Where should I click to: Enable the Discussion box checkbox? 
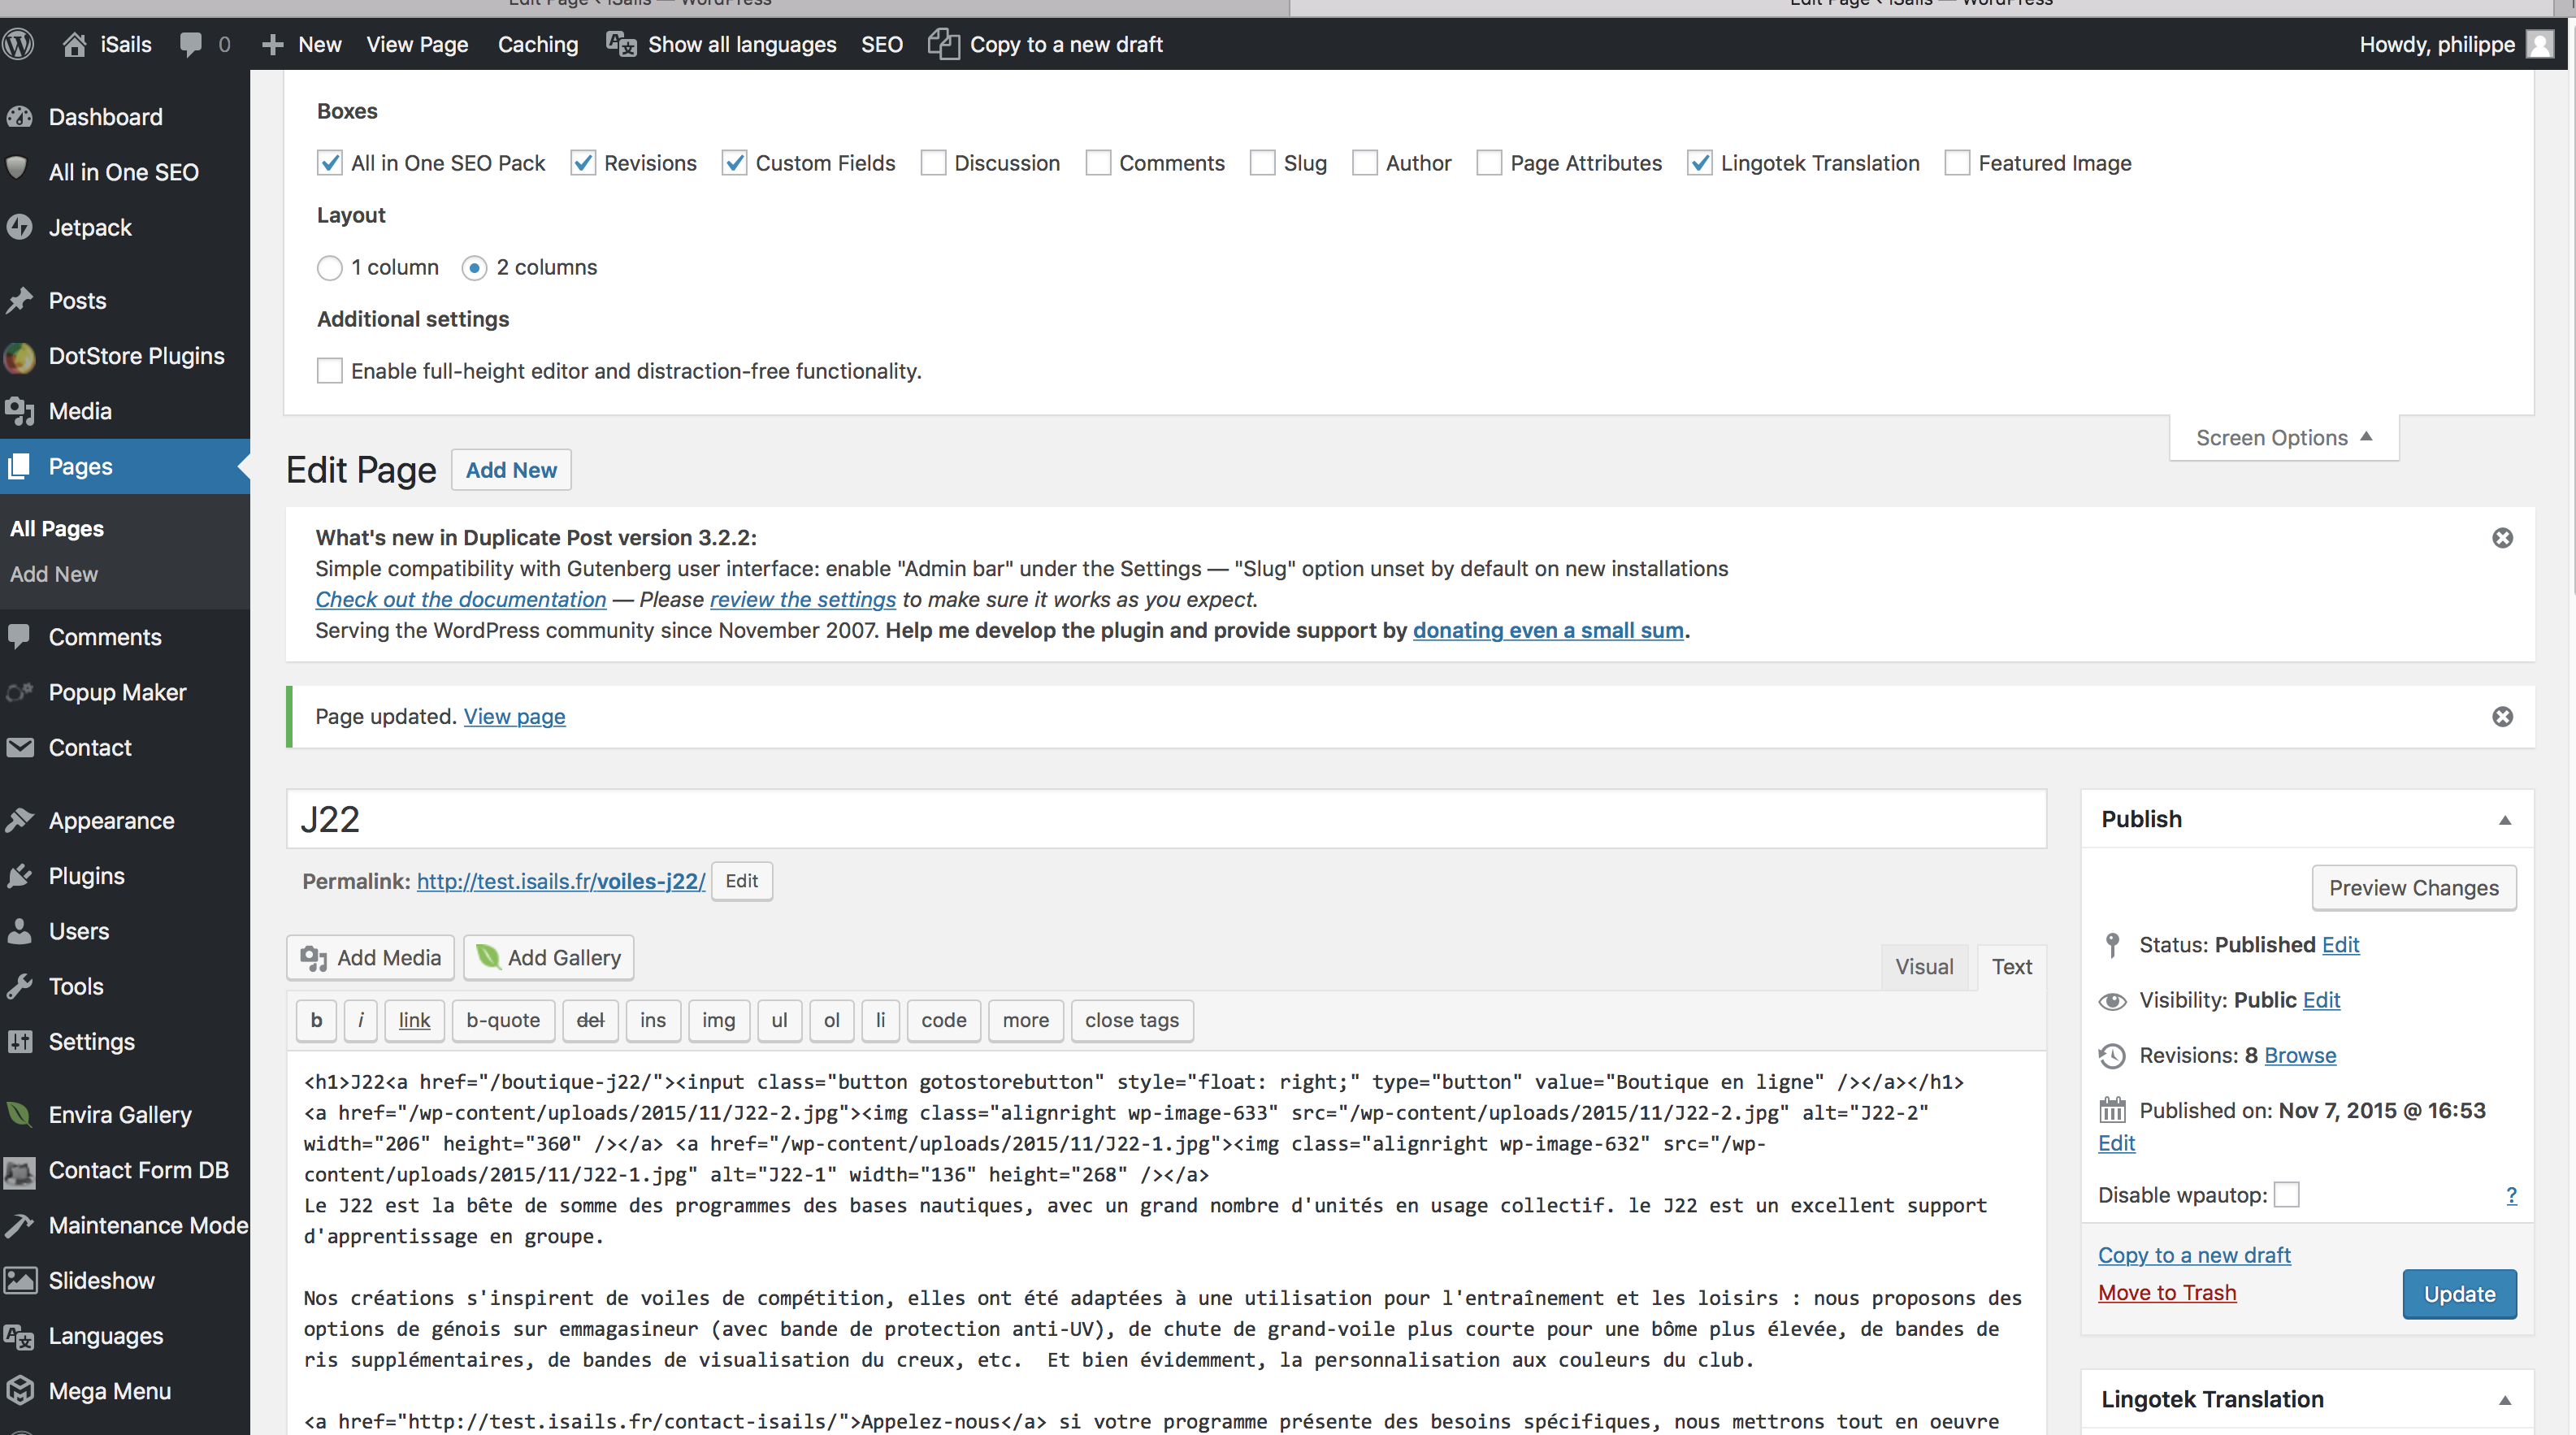(x=933, y=163)
